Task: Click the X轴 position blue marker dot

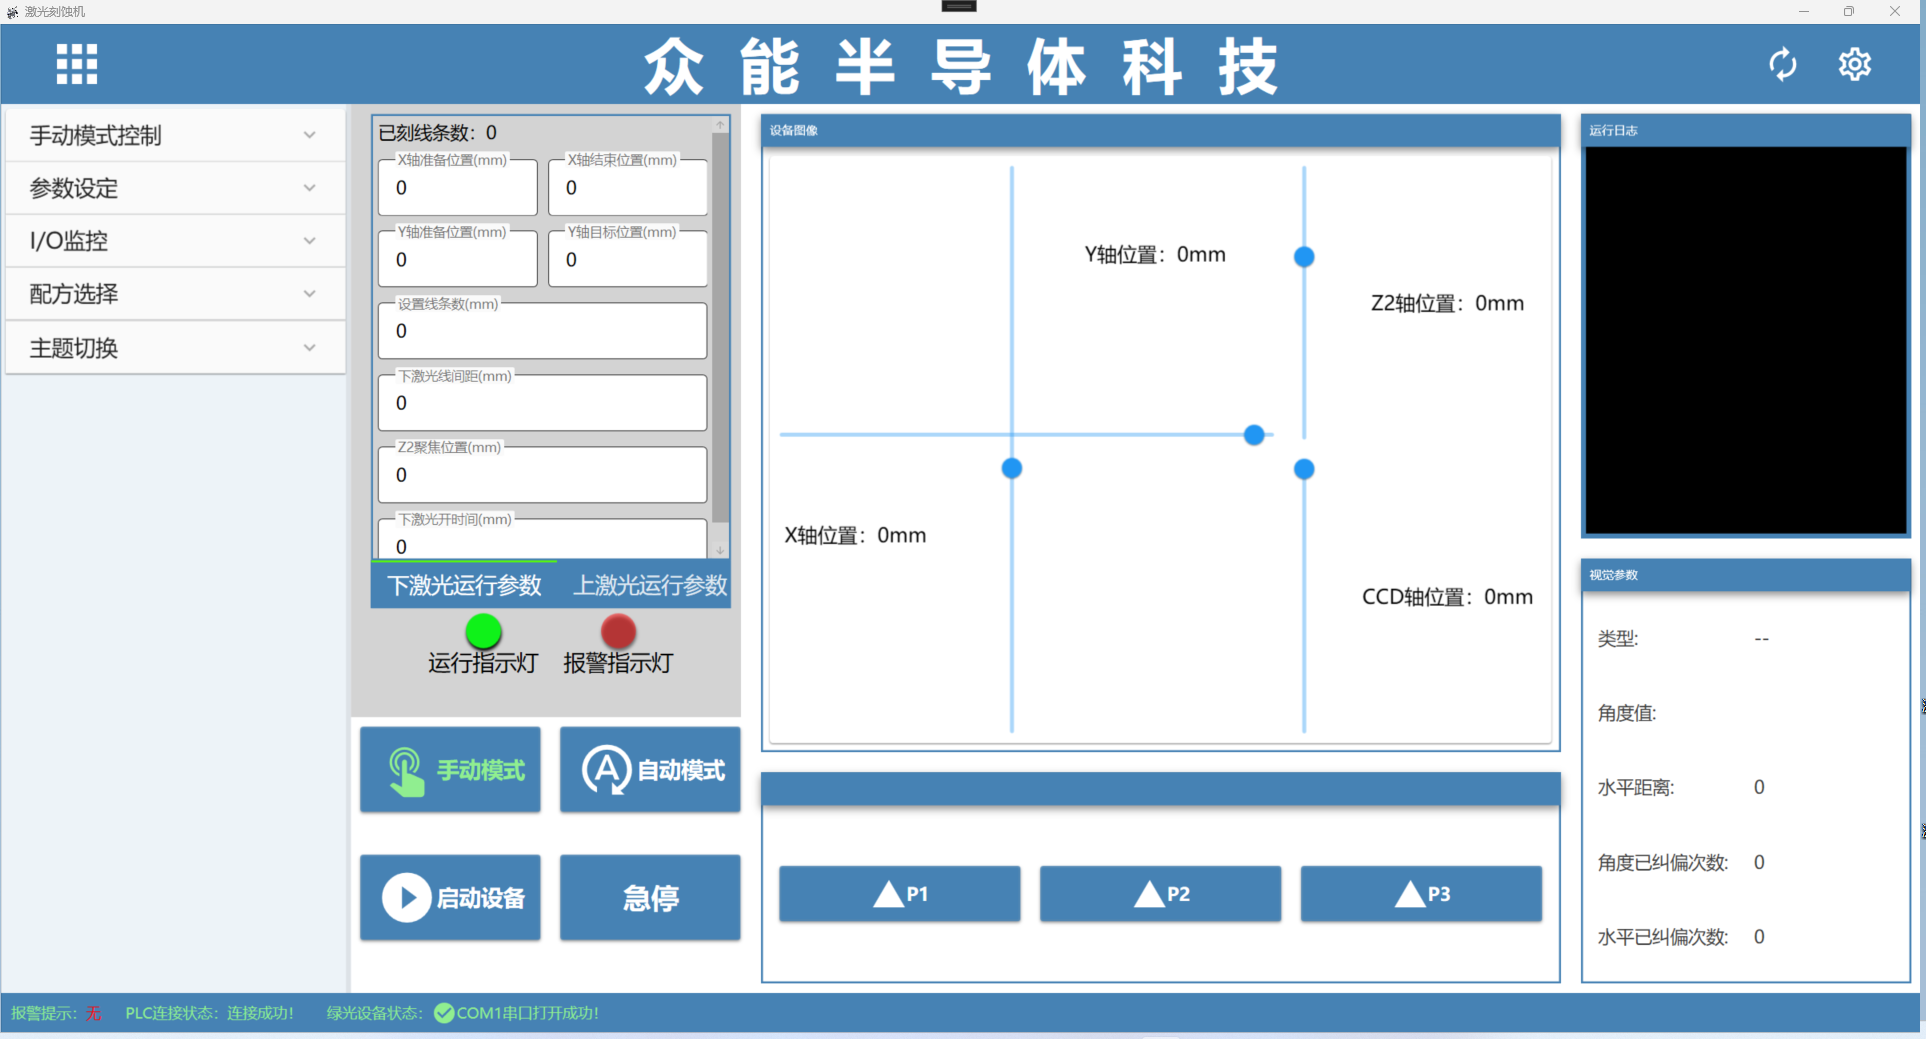Action: point(1012,468)
